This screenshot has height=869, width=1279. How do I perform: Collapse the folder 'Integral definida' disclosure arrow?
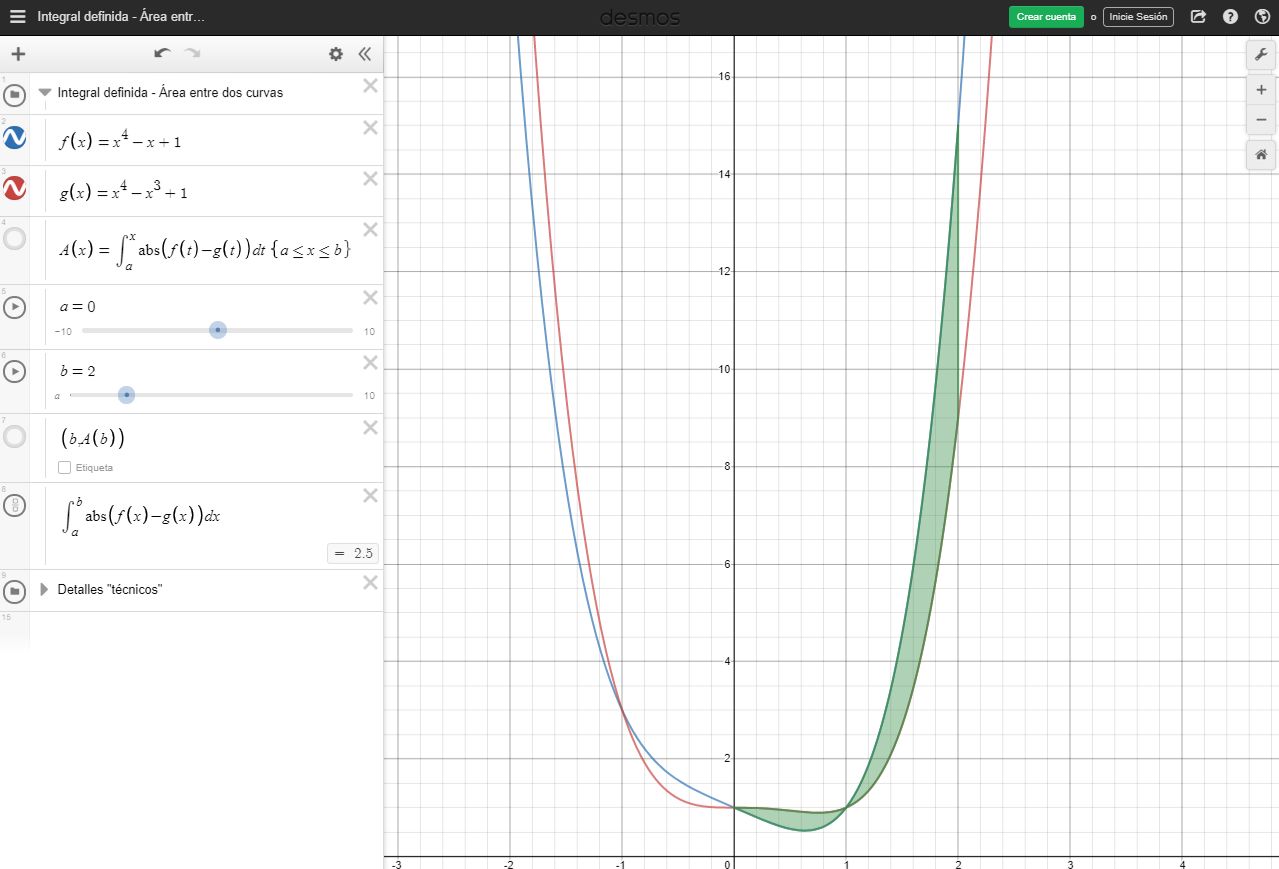coord(44,92)
